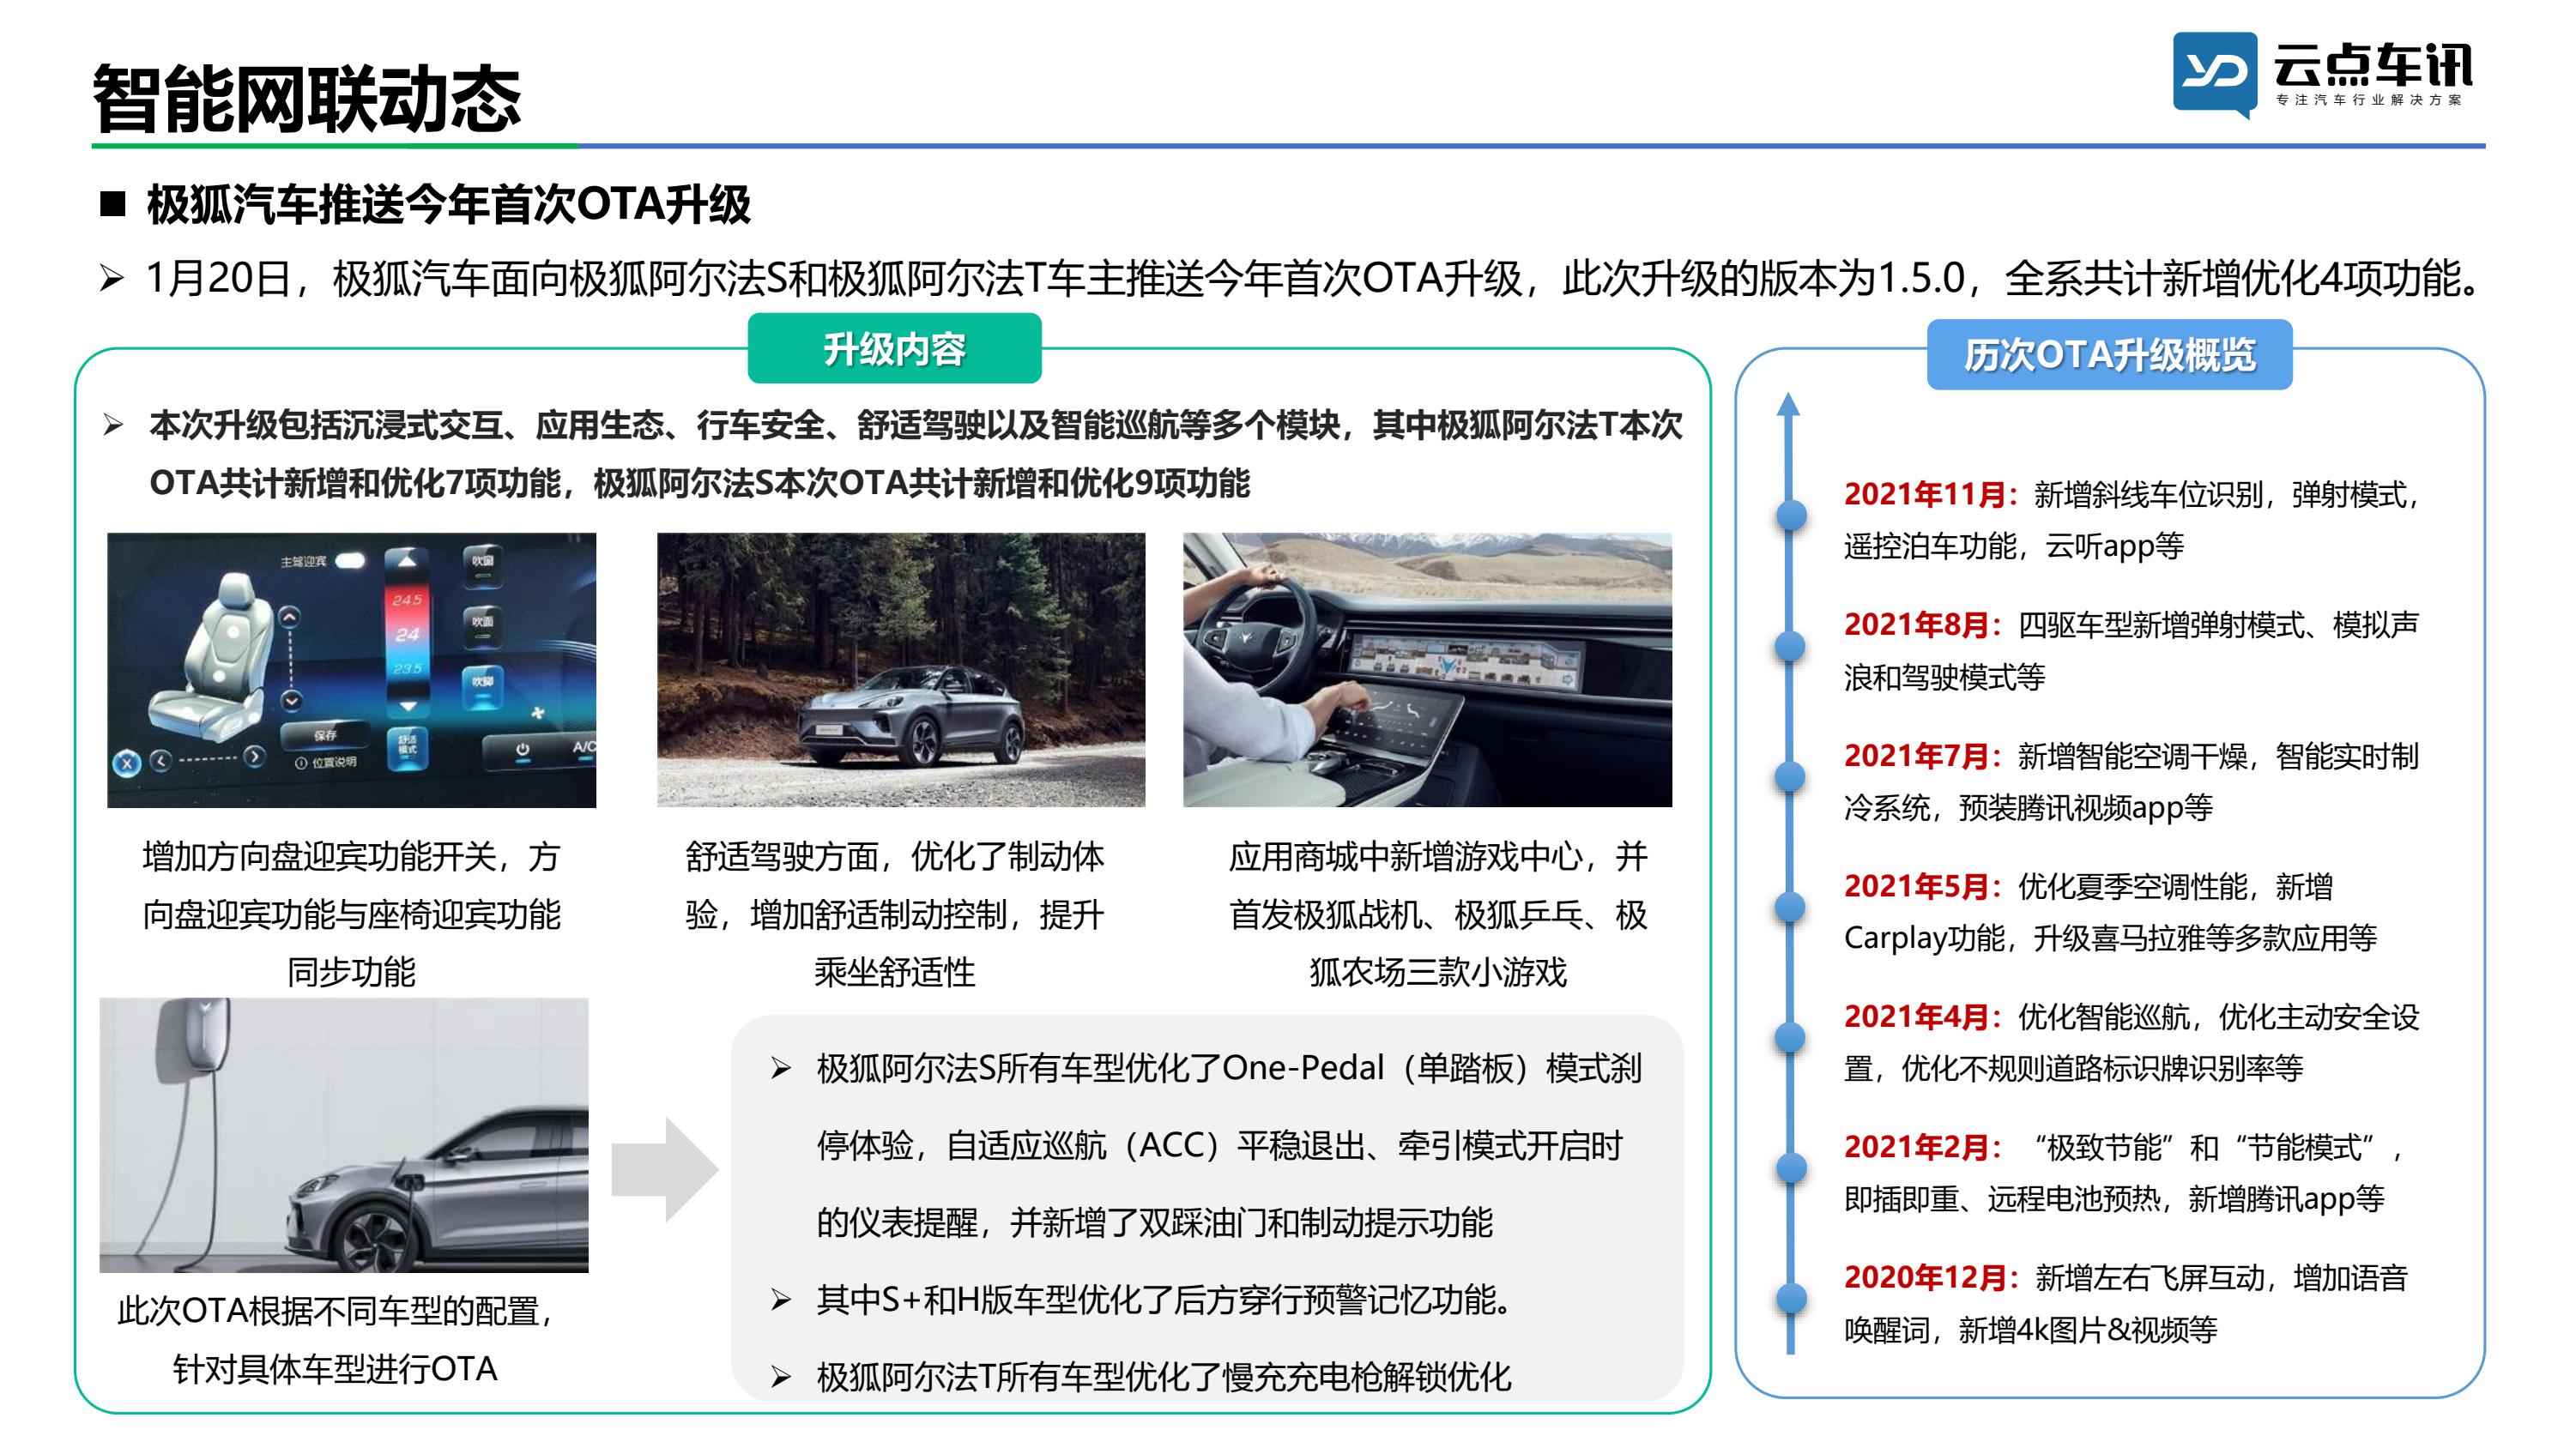The height and width of the screenshot is (1448, 2576).
Task: Click the timeline dot for 2020年12月
Action: coord(1790,1298)
